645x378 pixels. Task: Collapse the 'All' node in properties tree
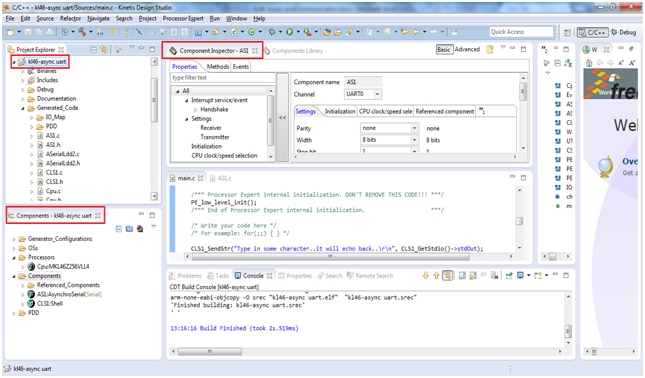(x=178, y=91)
